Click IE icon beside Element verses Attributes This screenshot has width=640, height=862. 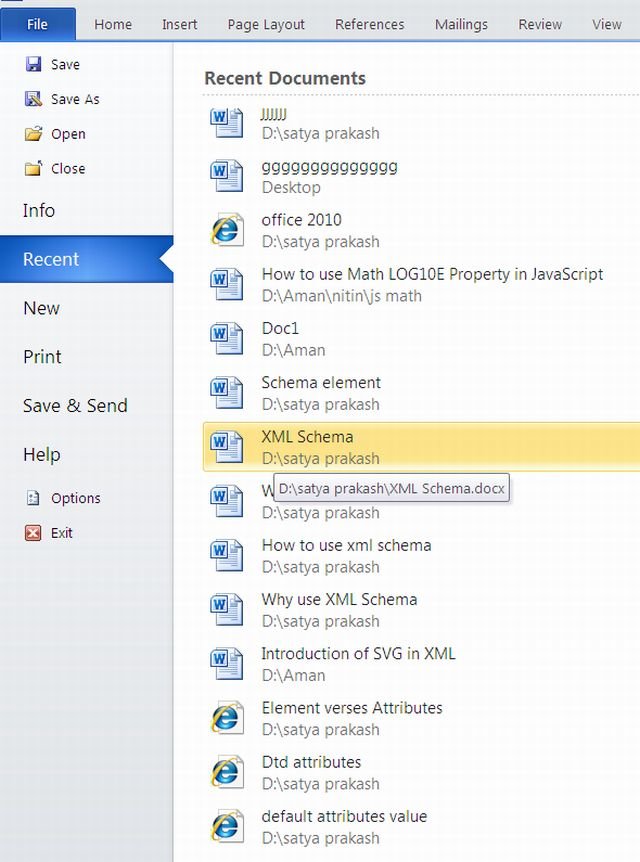click(227, 719)
